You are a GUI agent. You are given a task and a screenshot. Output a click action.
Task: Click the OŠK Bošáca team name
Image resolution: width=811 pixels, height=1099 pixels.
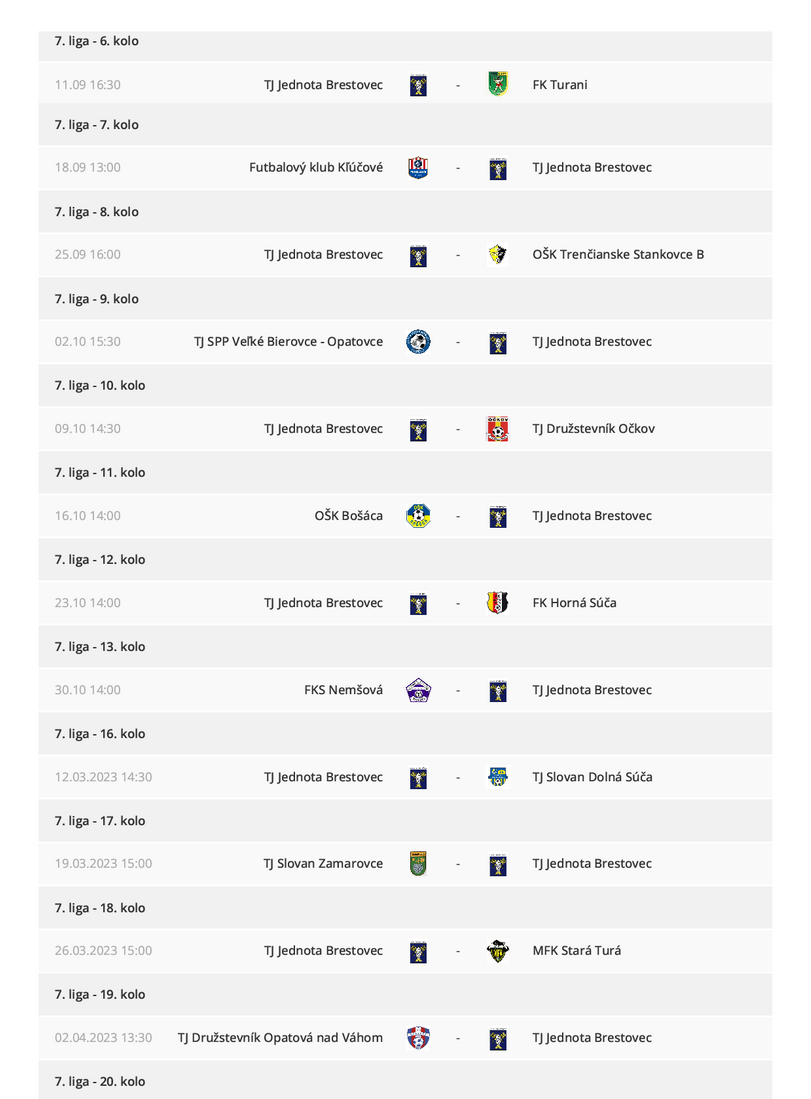point(348,516)
